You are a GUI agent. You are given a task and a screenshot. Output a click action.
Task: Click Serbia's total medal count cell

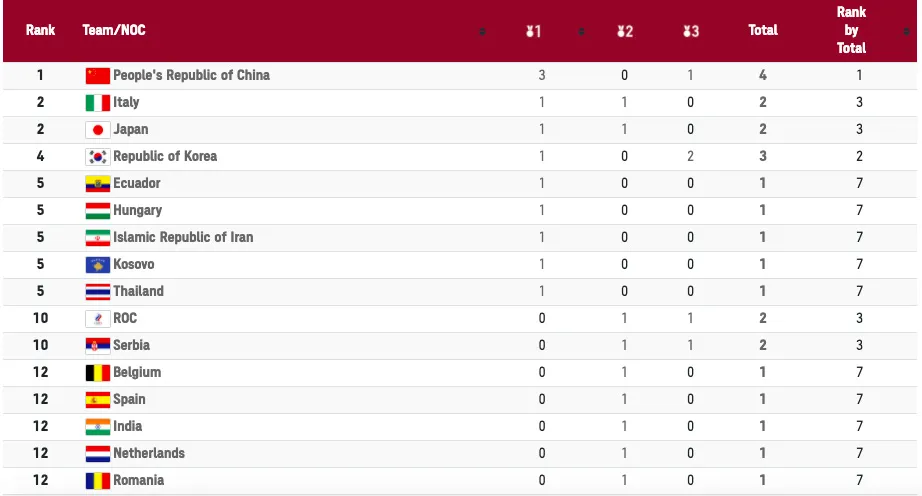[763, 345]
